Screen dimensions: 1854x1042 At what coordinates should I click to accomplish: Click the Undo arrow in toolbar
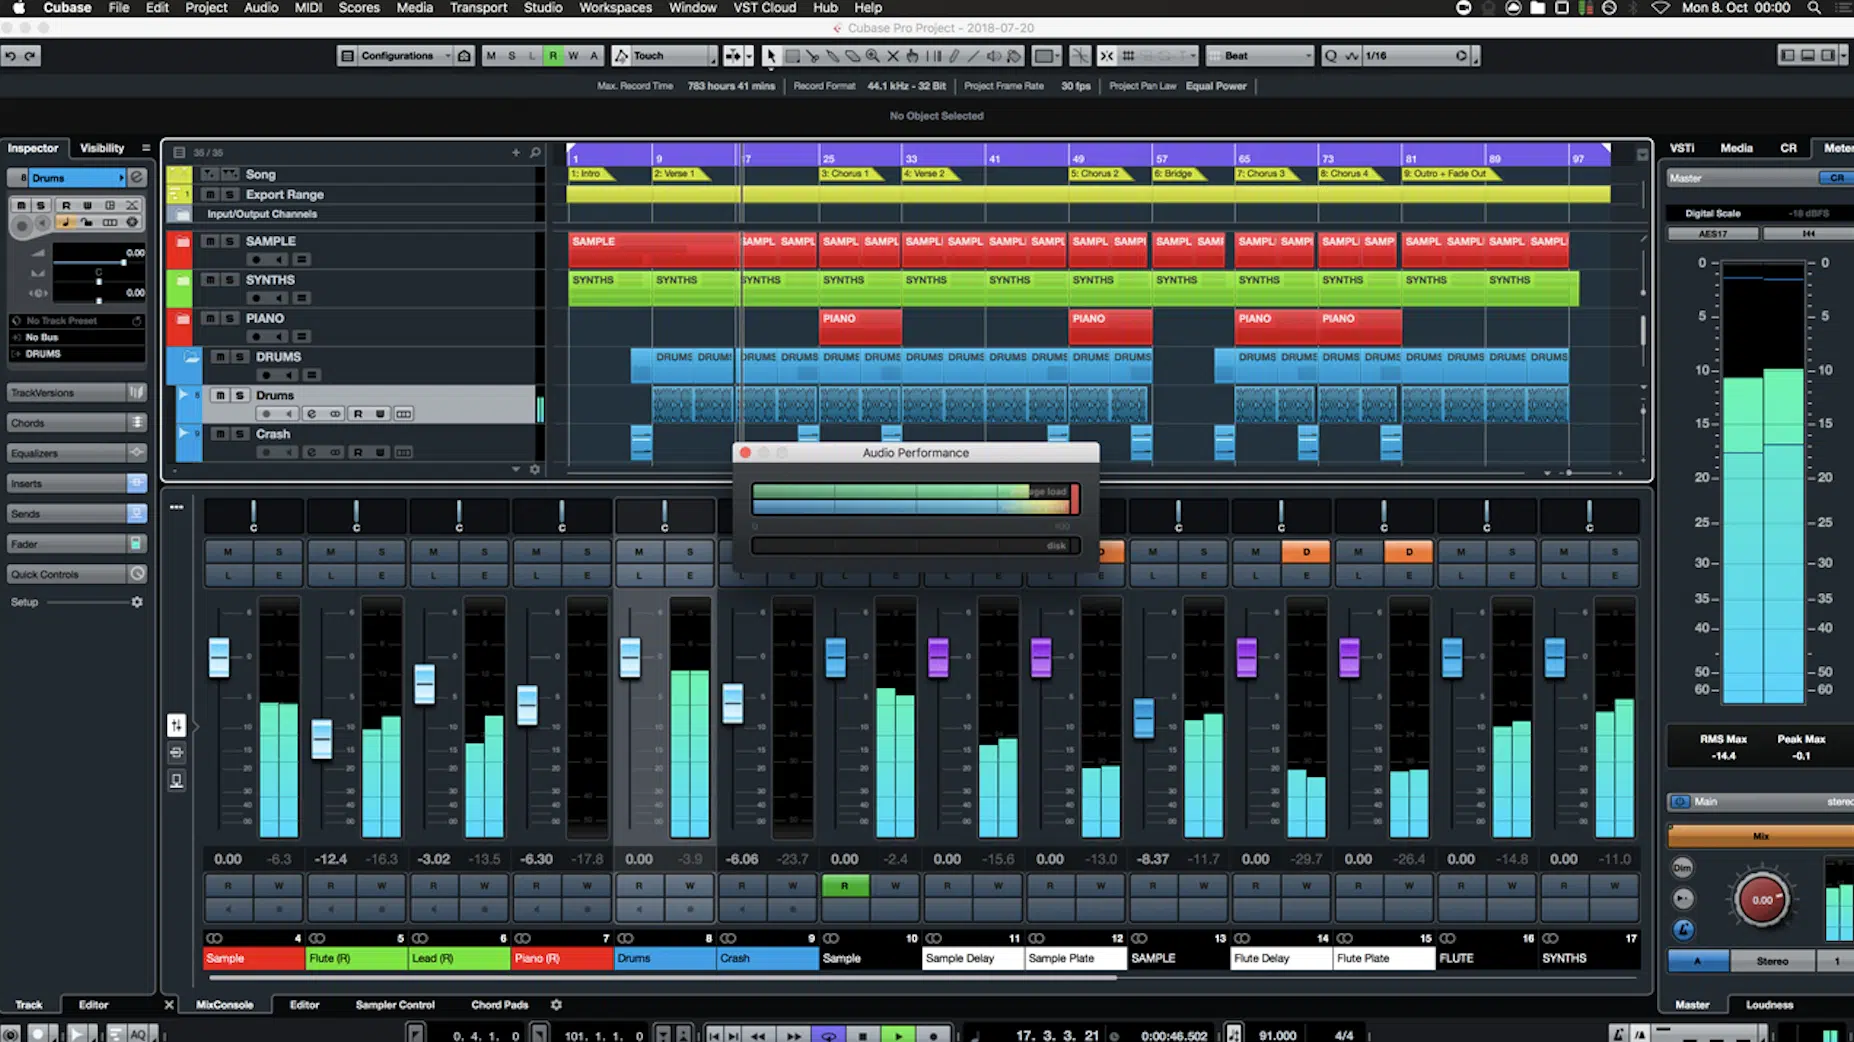tap(10, 56)
